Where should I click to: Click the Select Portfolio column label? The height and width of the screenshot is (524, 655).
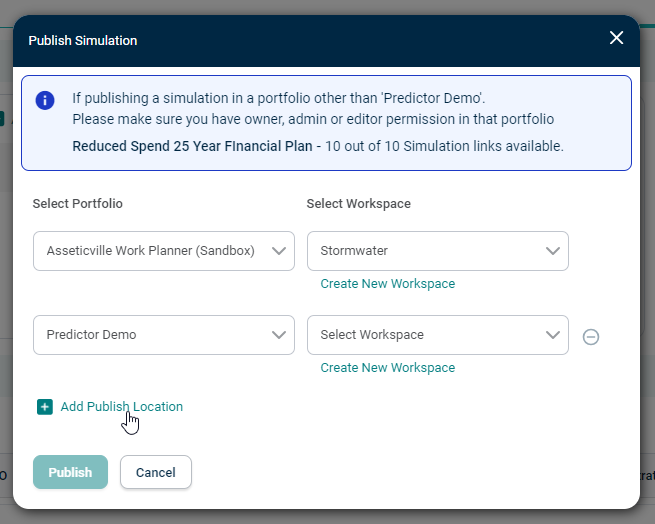(78, 203)
